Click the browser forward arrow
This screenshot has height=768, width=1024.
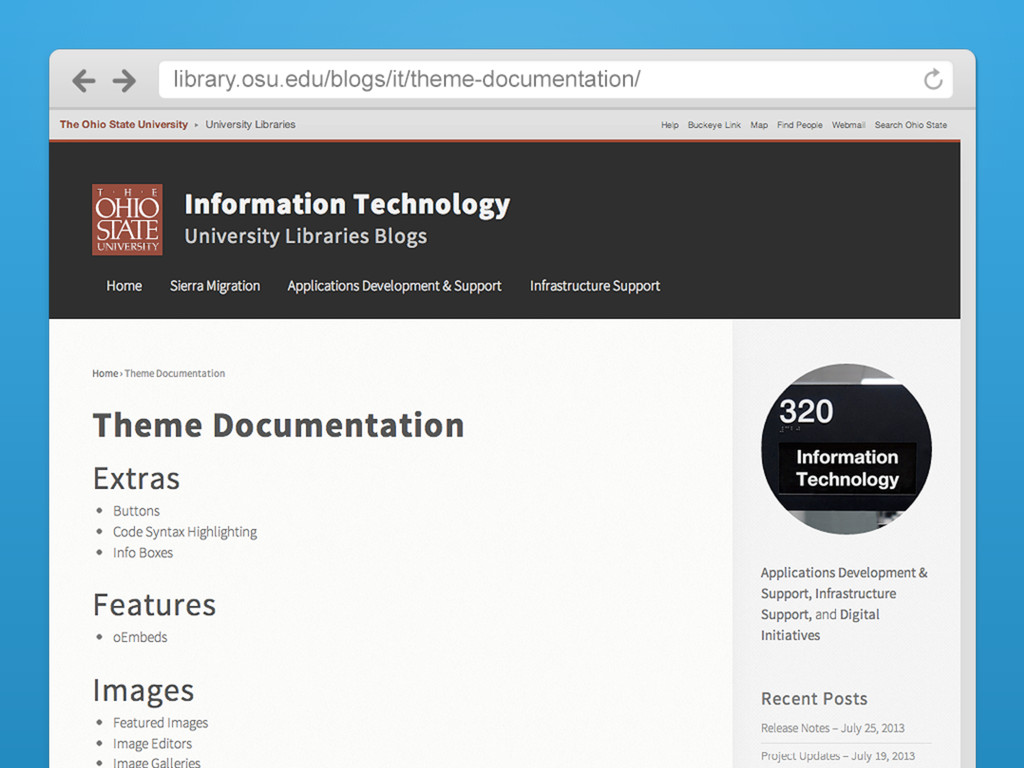tap(124, 81)
